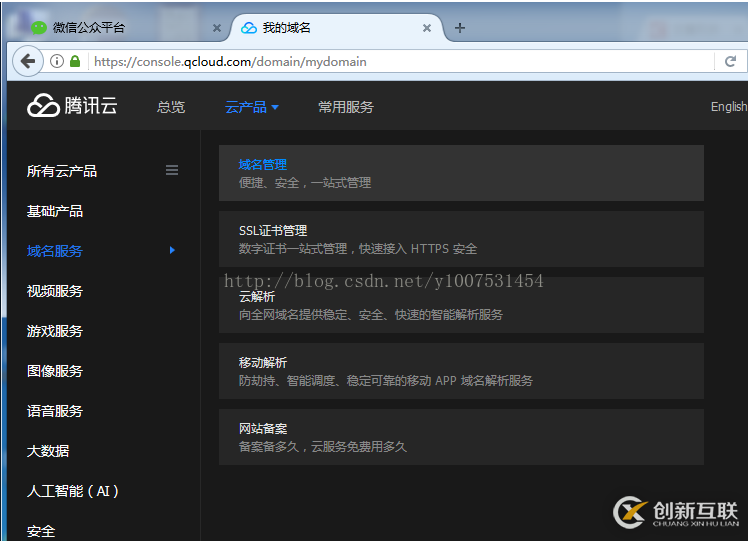Select 人工智能 (AI) in the sidebar
This screenshot has height=541, width=748.
(73, 491)
